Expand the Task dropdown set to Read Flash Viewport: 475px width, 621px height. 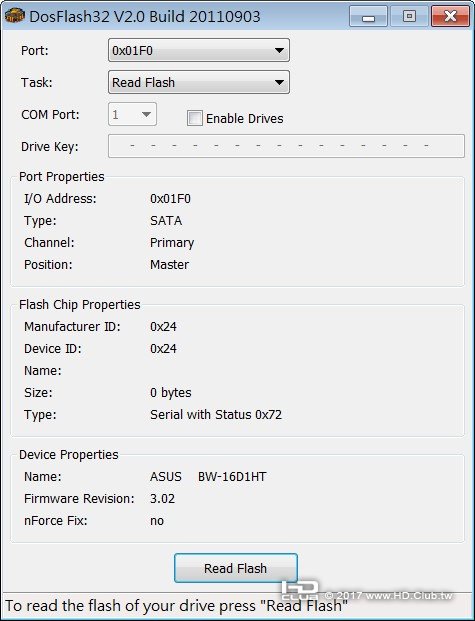(x=199, y=82)
